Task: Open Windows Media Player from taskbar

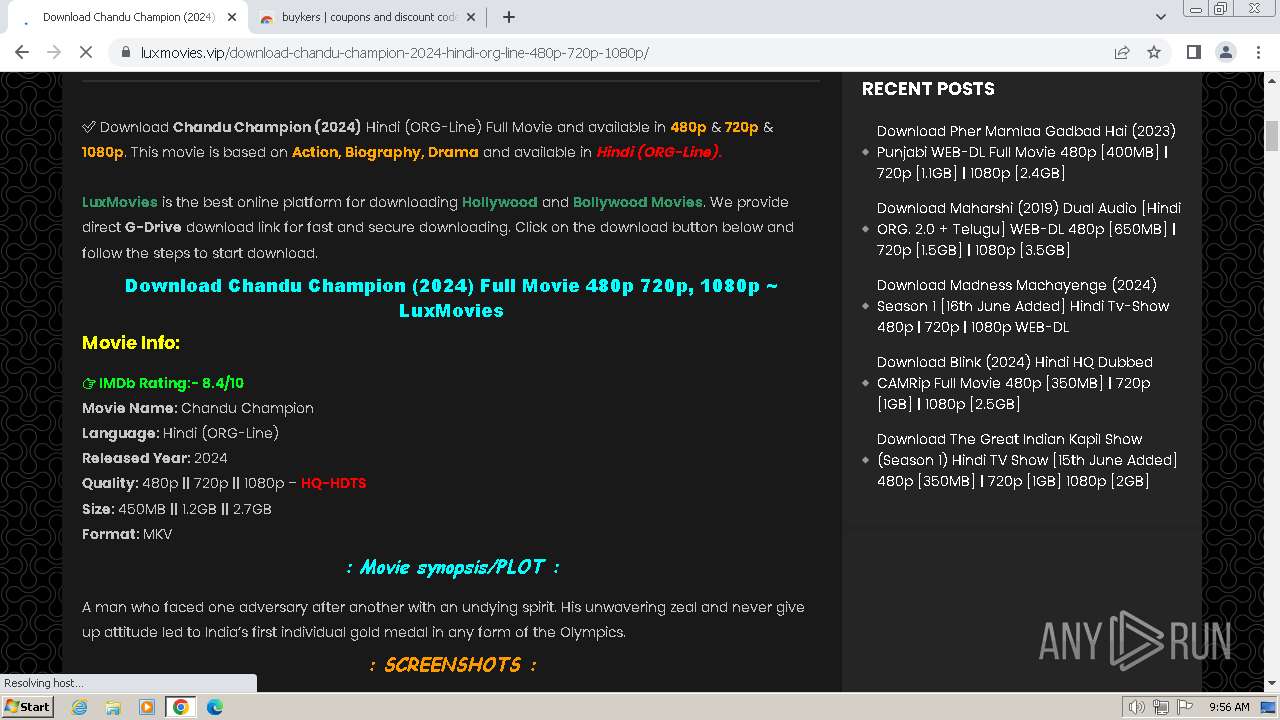Action: click(147, 707)
